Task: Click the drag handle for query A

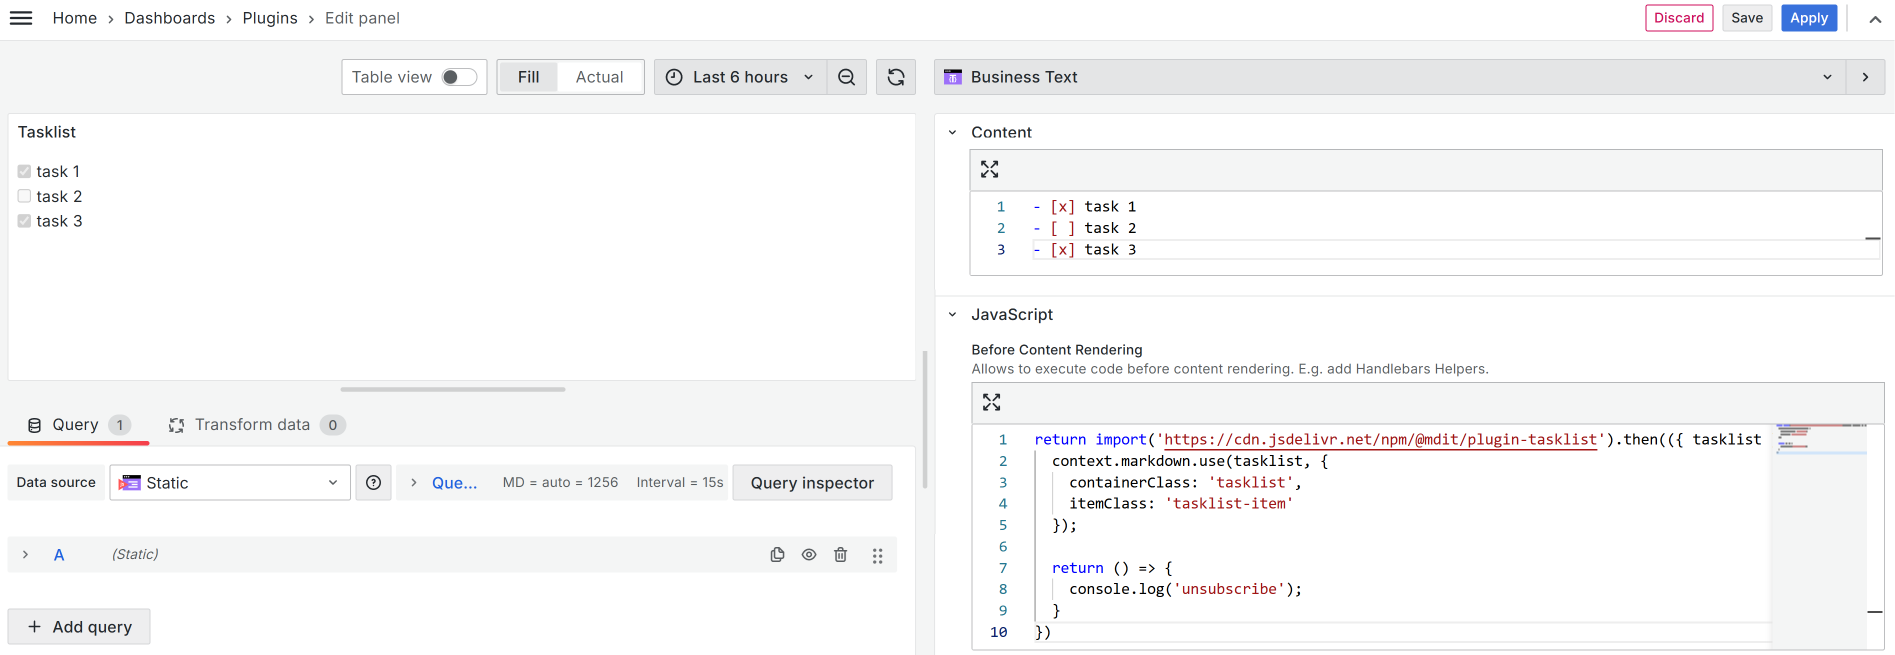Action: coord(877,556)
